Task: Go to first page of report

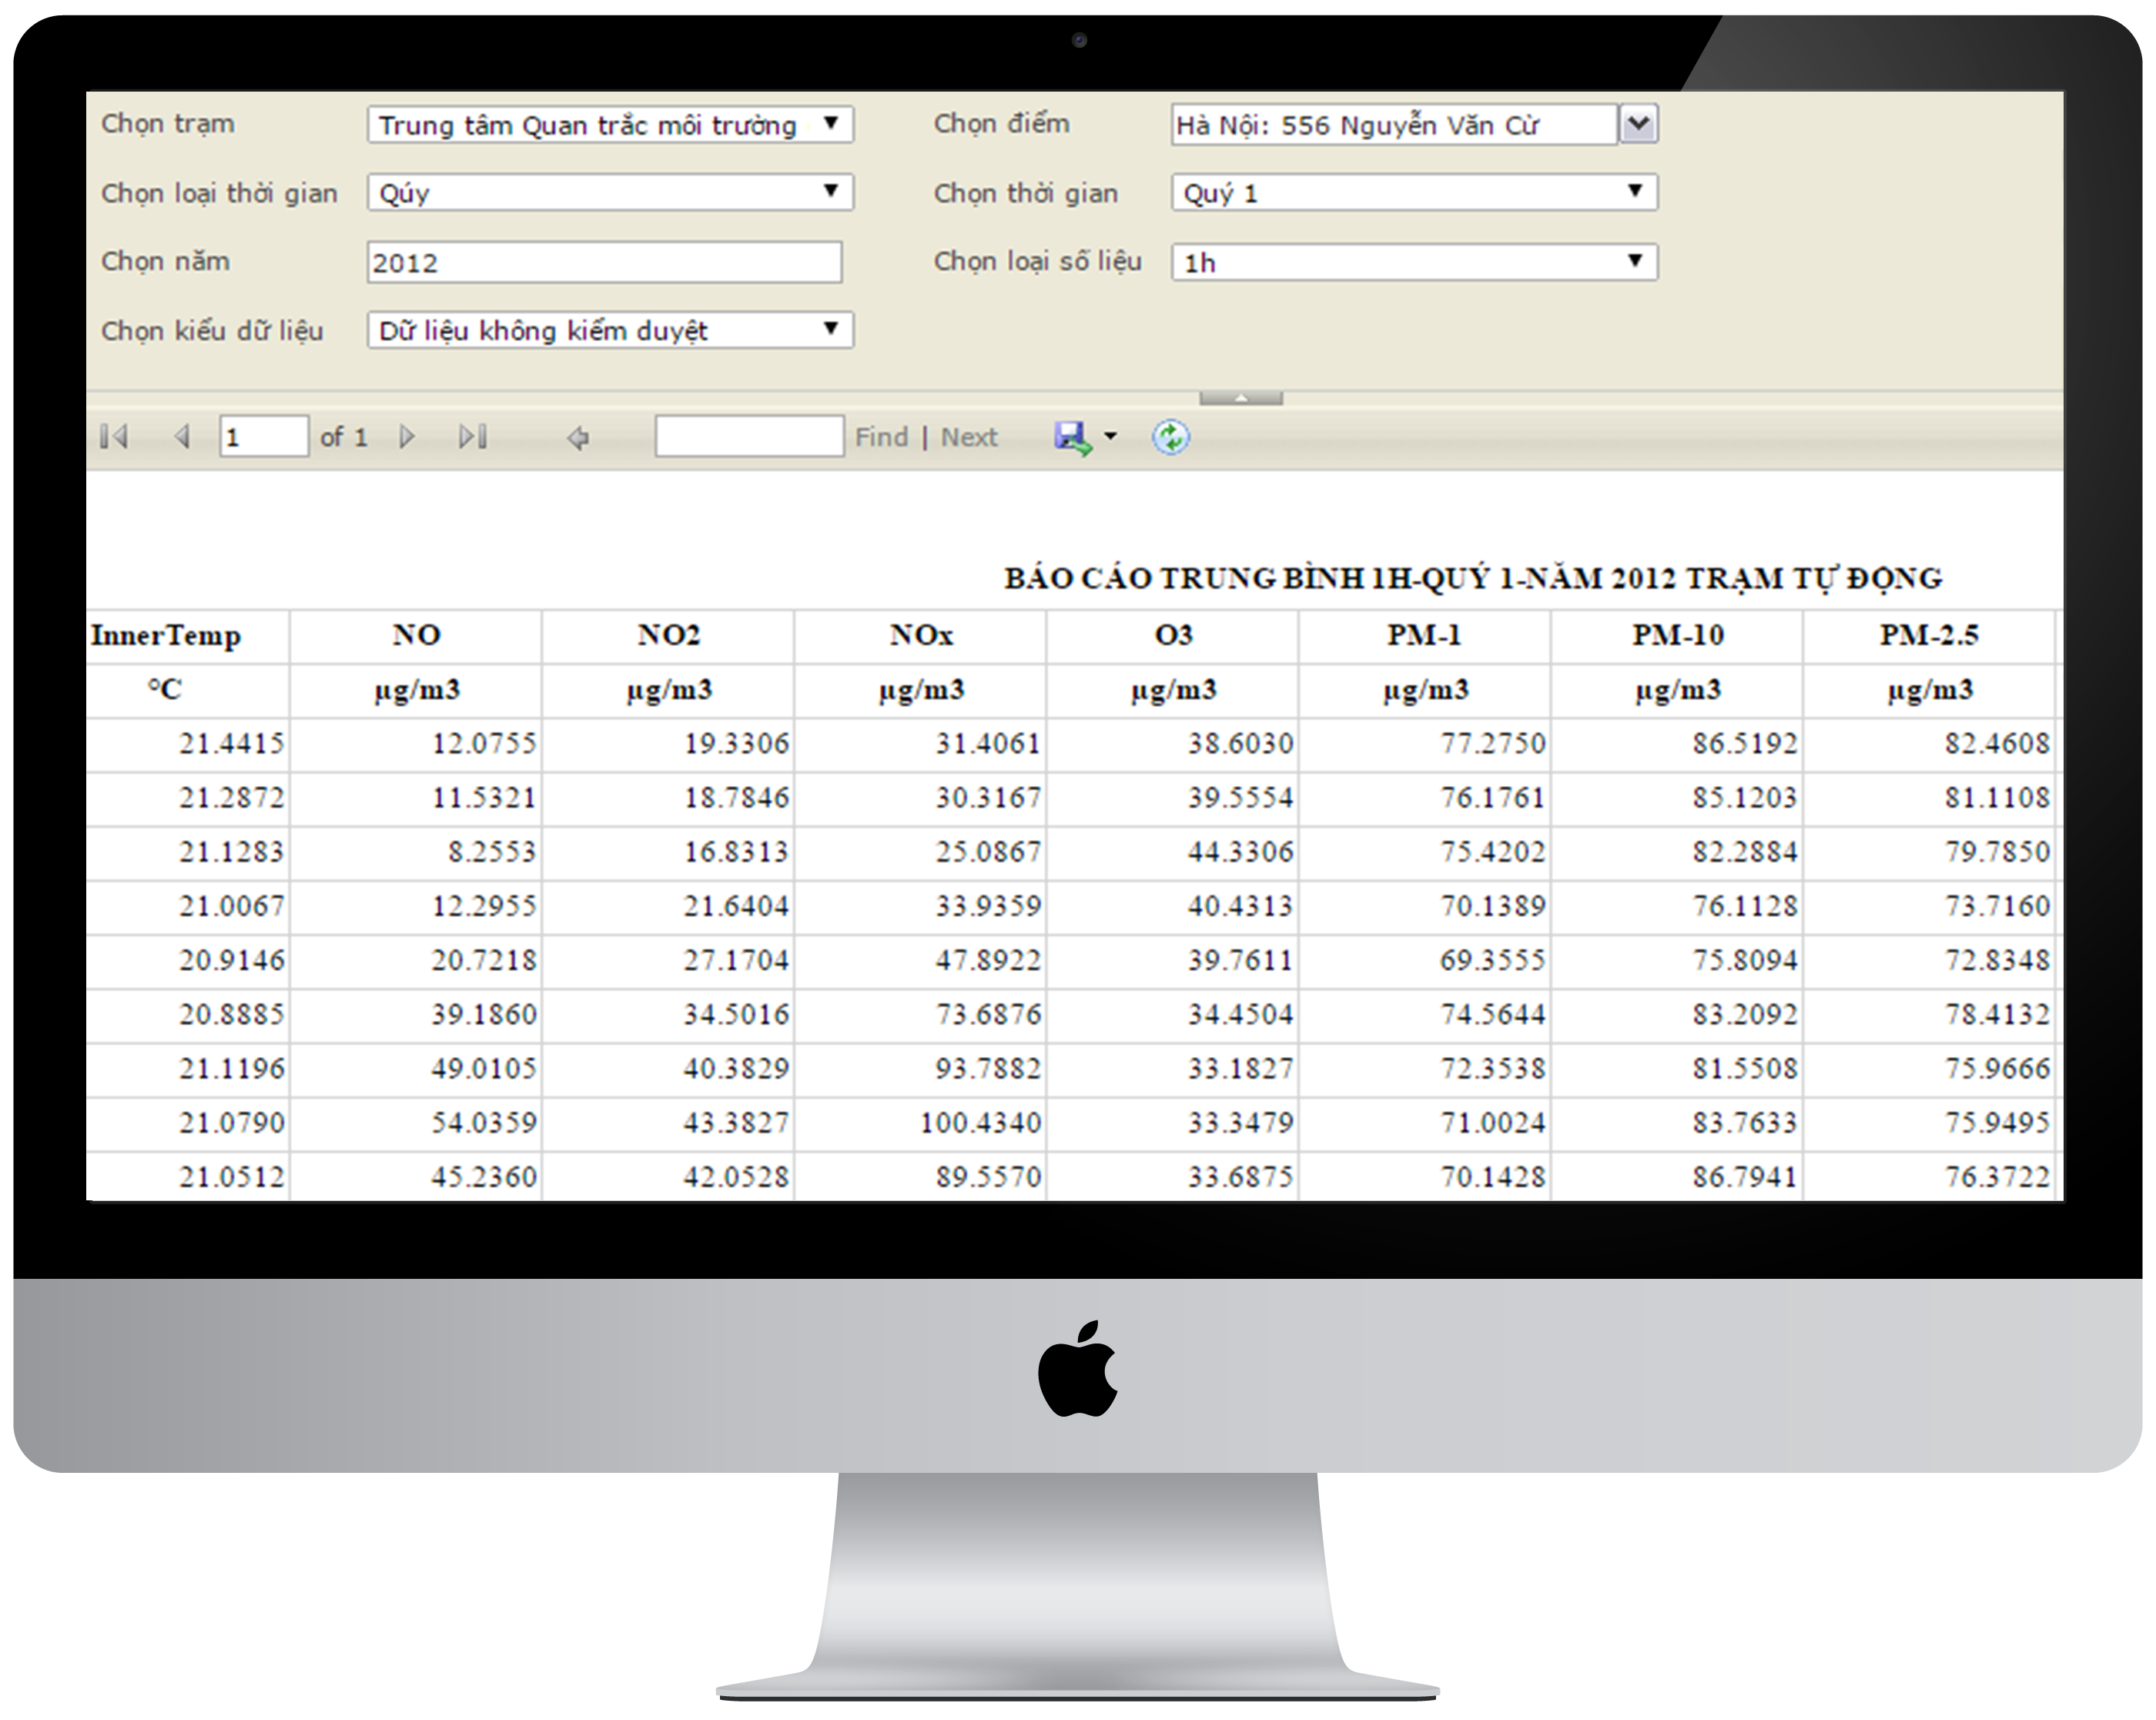Action: pos(114,437)
